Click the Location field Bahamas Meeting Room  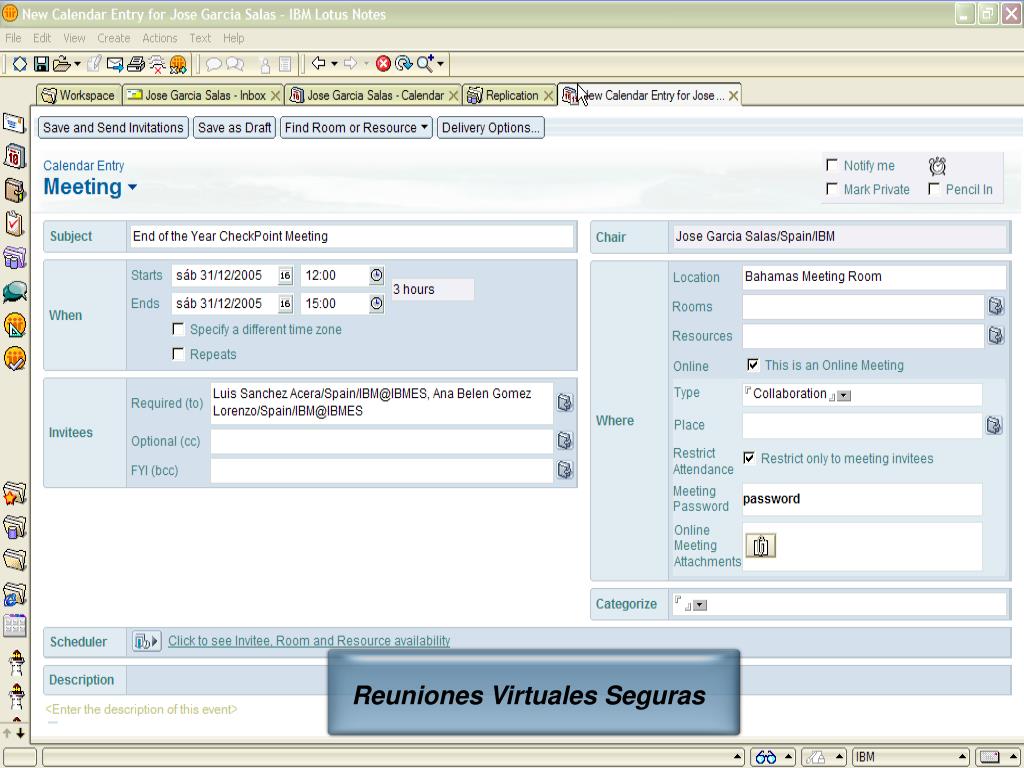[874, 276]
